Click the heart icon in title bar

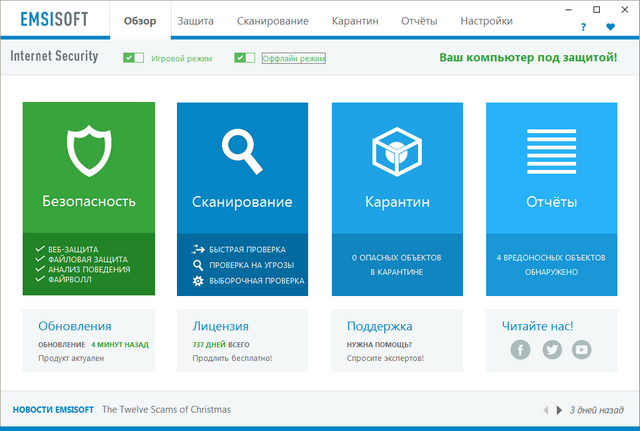click(610, 27)
